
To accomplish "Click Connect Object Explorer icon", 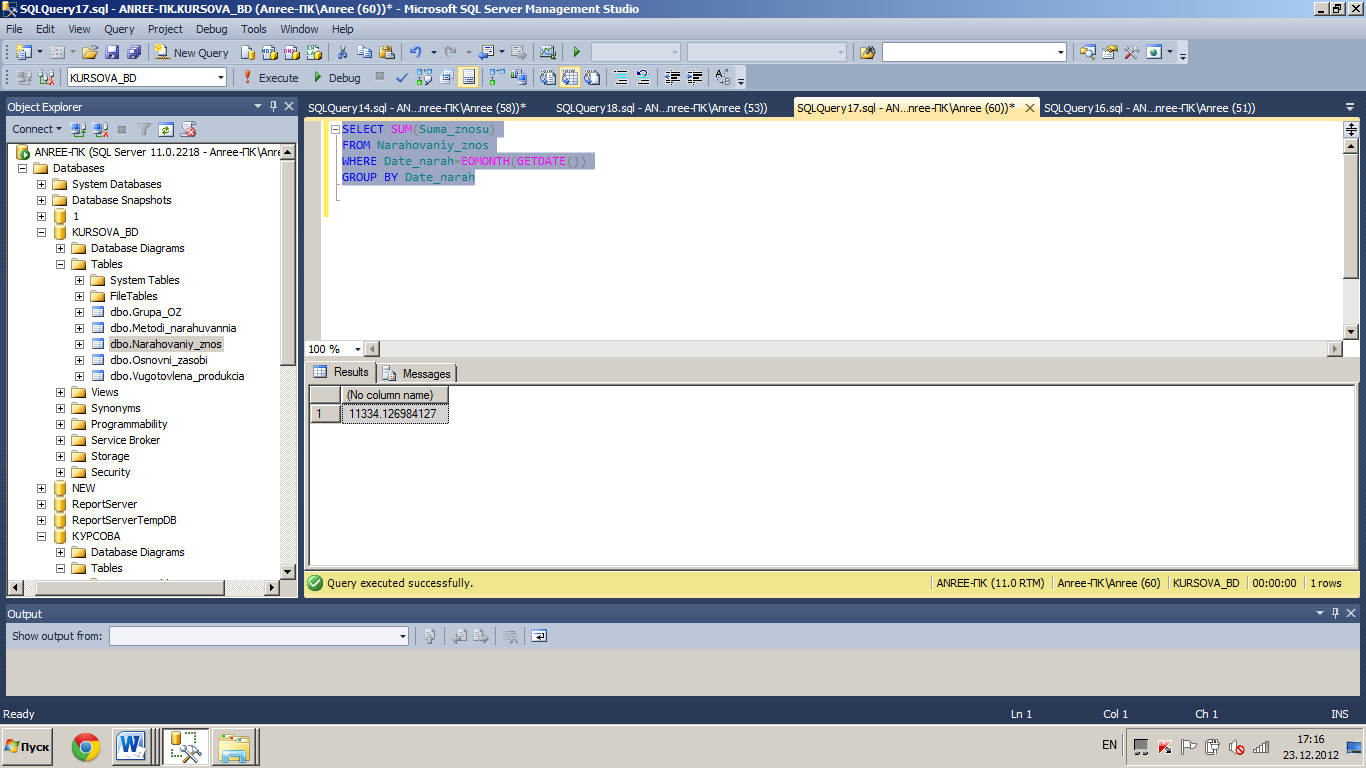I will (78, 129).
